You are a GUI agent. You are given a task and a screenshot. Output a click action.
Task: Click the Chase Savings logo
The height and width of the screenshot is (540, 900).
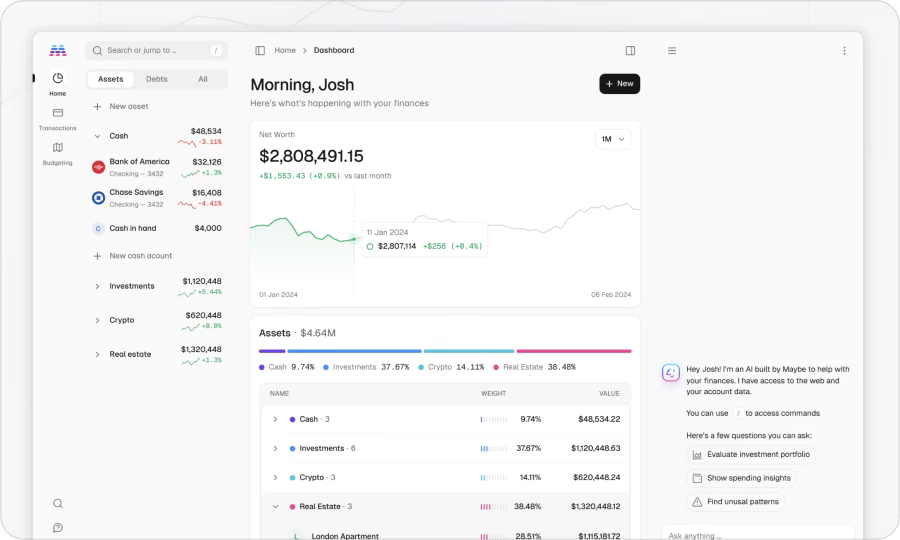click(98, 198)
